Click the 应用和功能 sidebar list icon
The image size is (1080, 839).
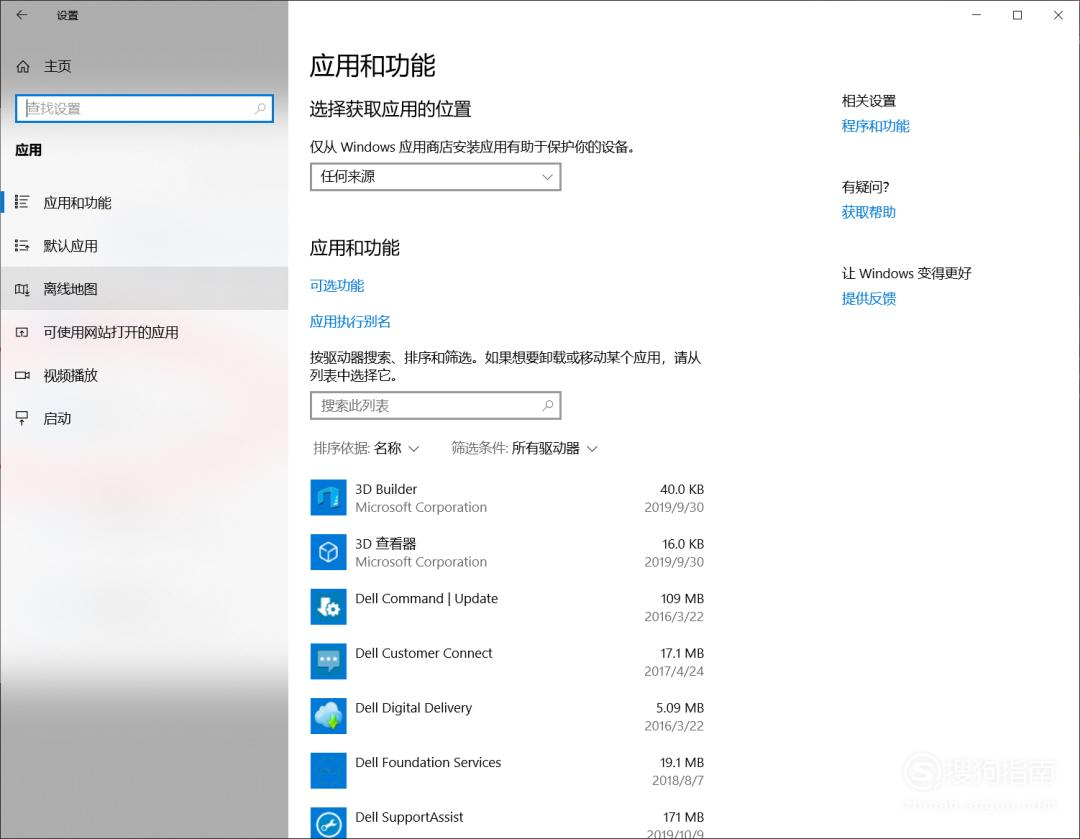(22, 202)
